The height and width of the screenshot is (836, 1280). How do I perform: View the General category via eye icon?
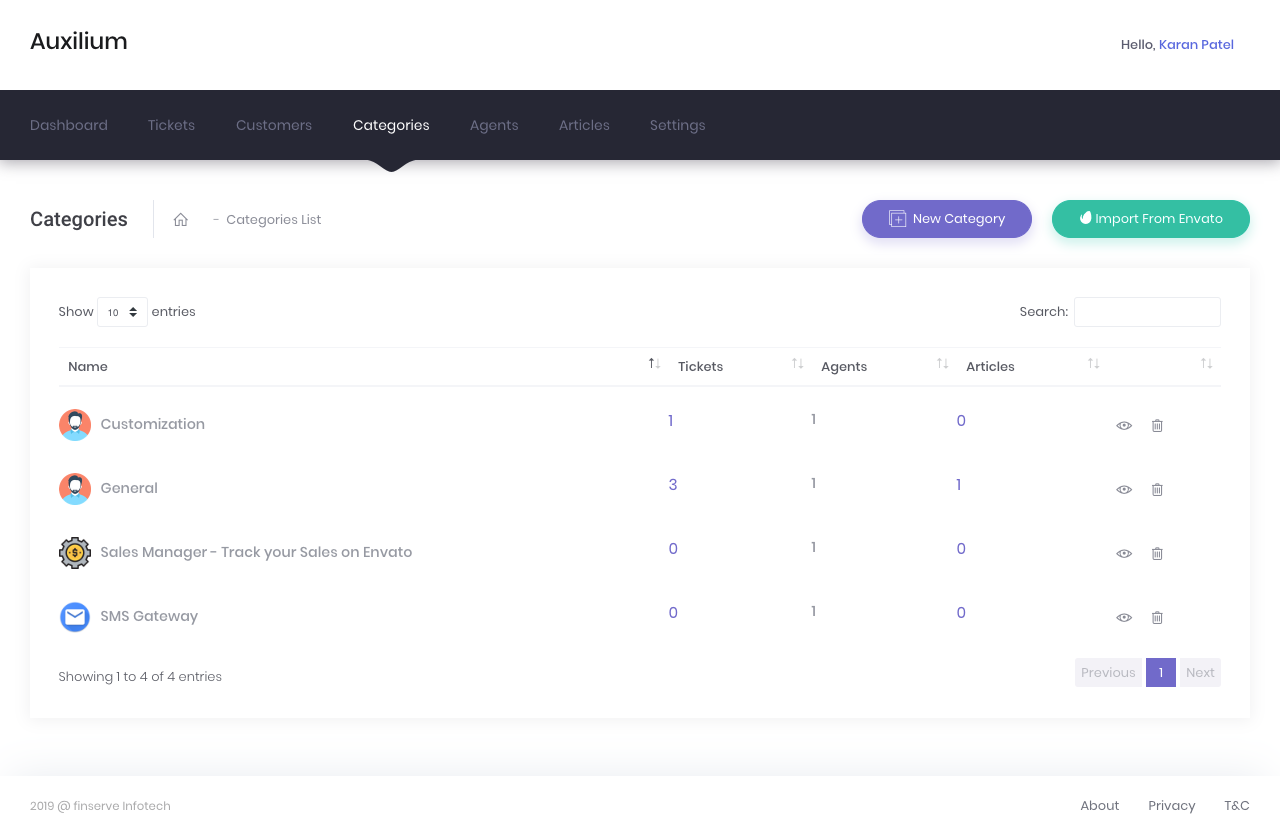1124,489
